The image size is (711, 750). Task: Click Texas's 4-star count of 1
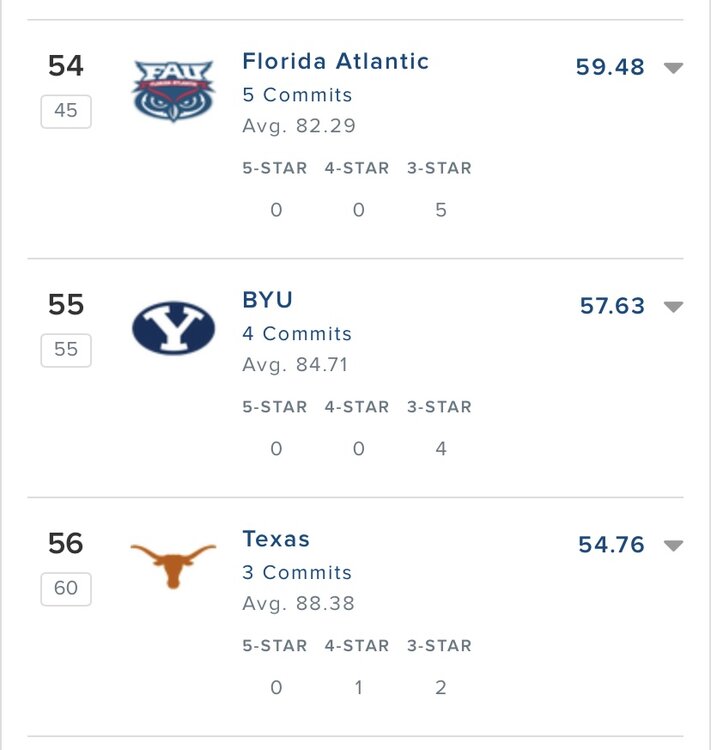pos(358,688)
